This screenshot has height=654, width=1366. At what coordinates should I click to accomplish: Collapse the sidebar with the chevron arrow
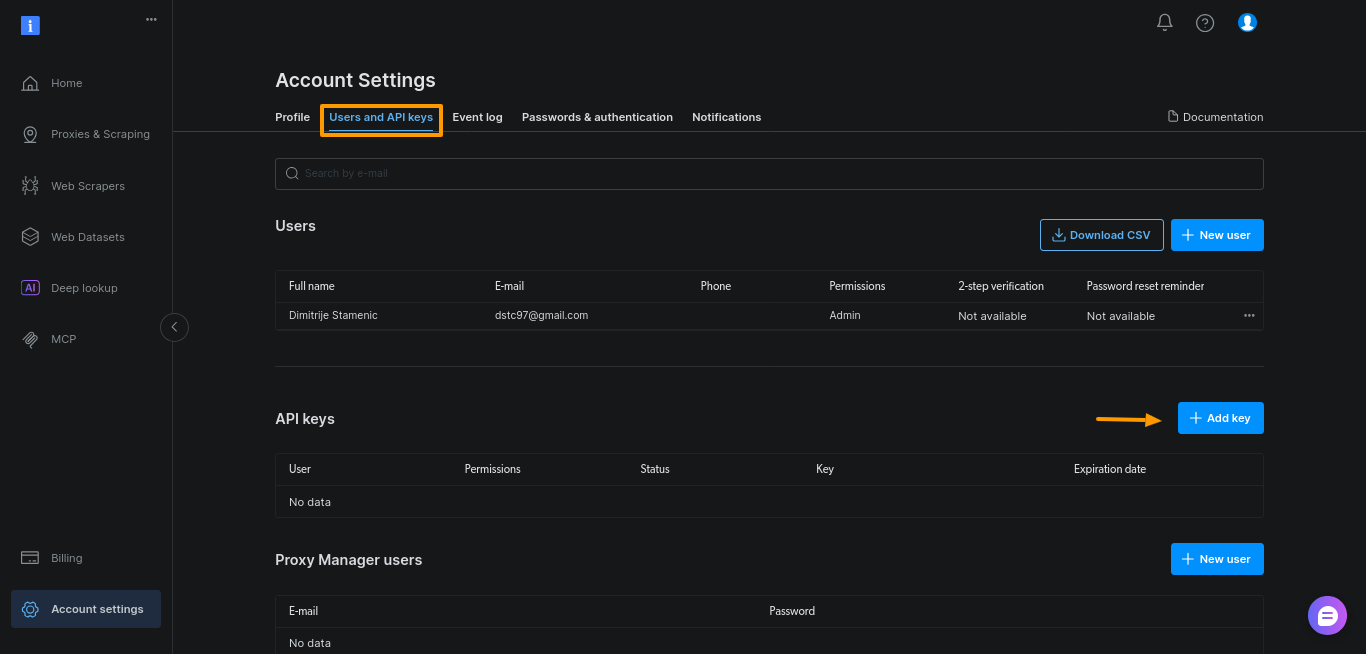pyautogui.click(x=174, y=327)
